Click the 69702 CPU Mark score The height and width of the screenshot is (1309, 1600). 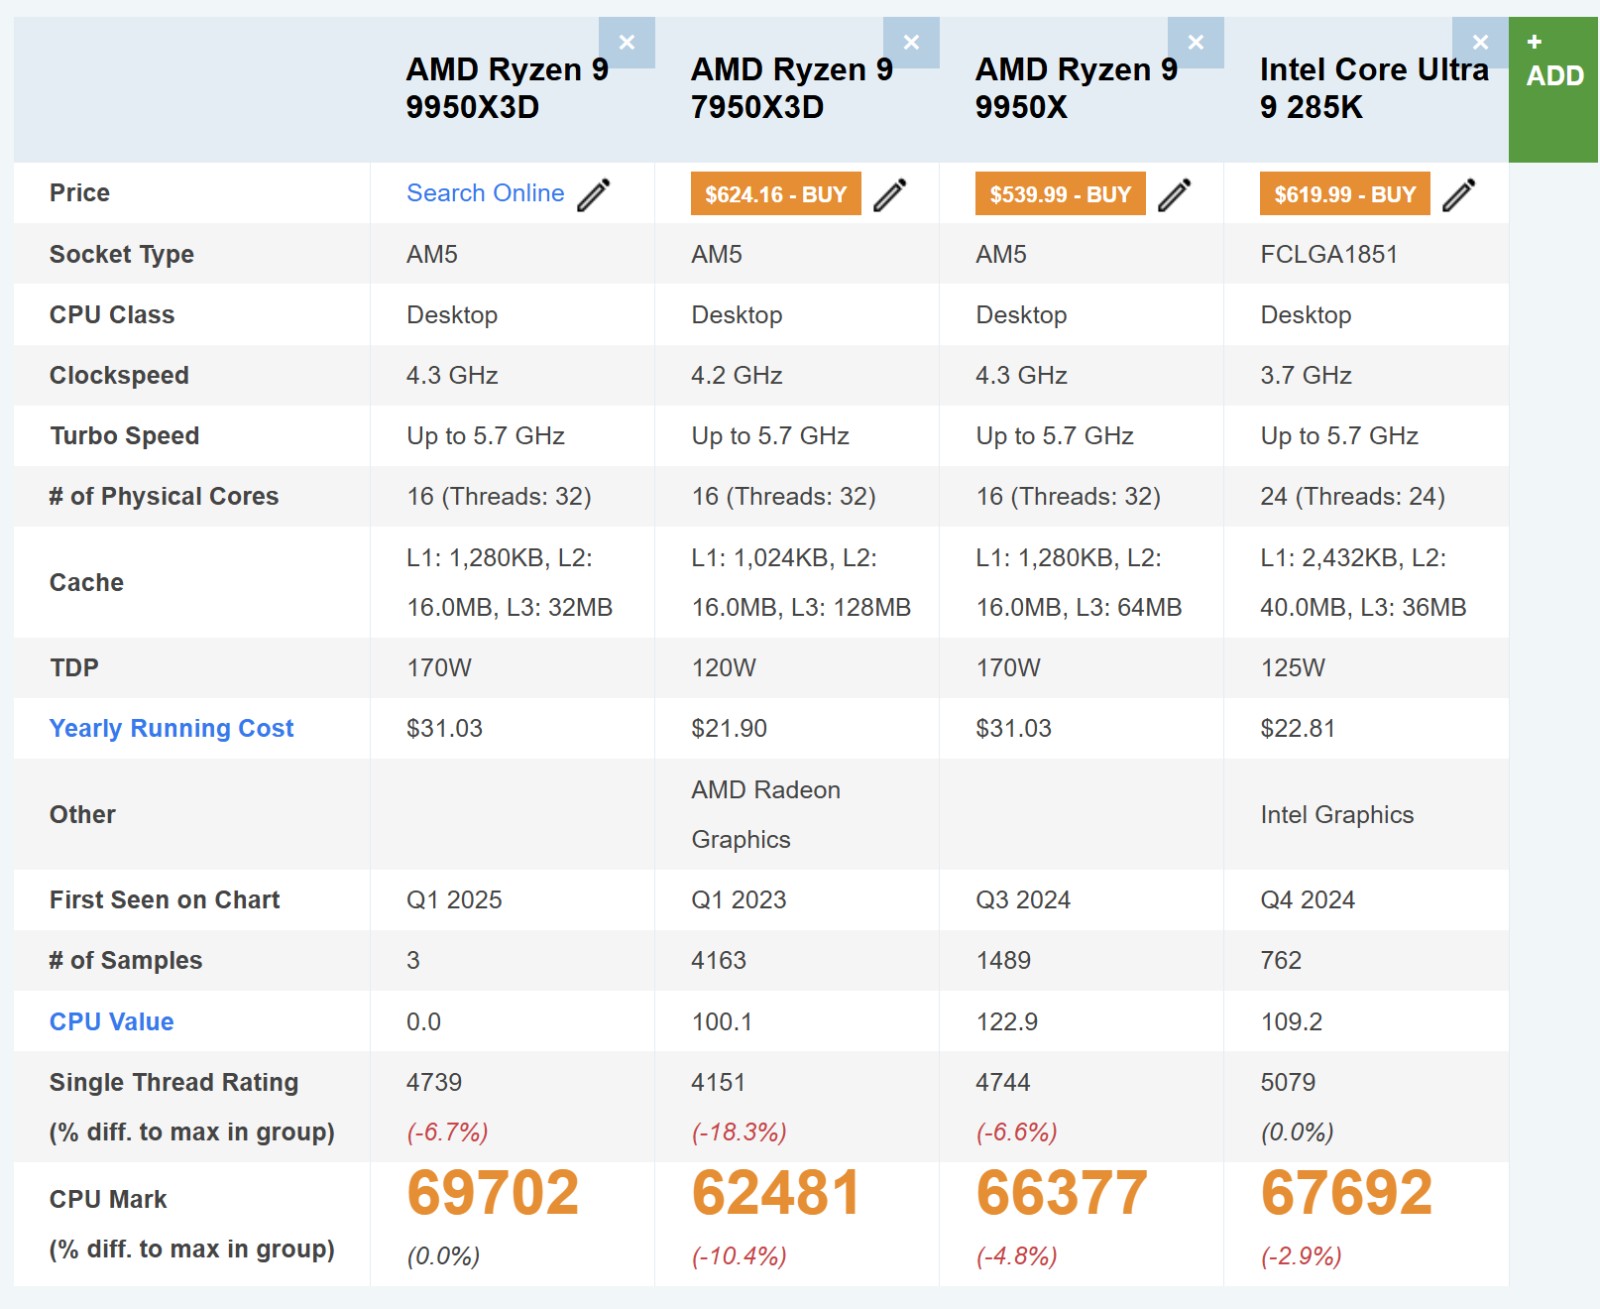click(493, 1193)
